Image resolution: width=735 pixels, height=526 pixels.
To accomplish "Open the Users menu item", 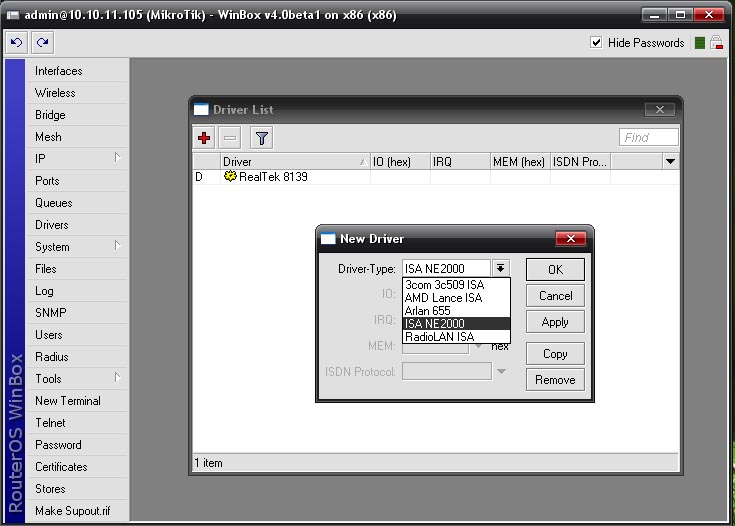I will [77, 335].
